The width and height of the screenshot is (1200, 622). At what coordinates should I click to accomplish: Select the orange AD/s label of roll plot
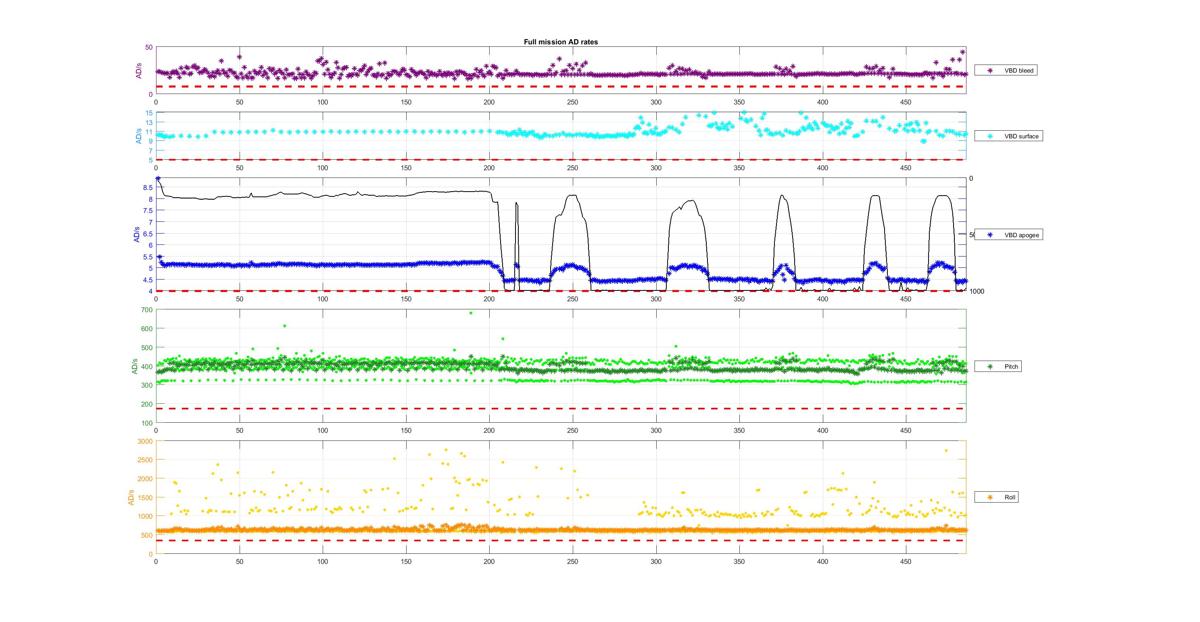(x=130, y=497)
